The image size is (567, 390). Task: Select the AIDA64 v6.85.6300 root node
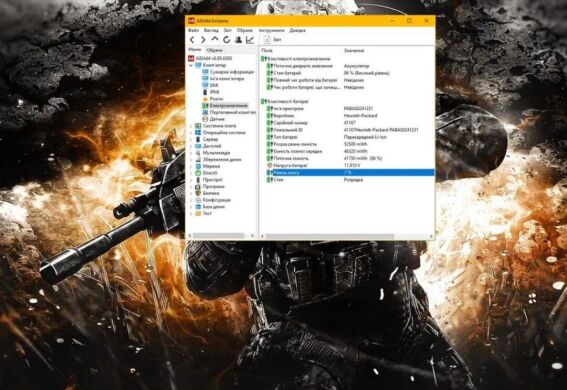(x=210, y=58)
